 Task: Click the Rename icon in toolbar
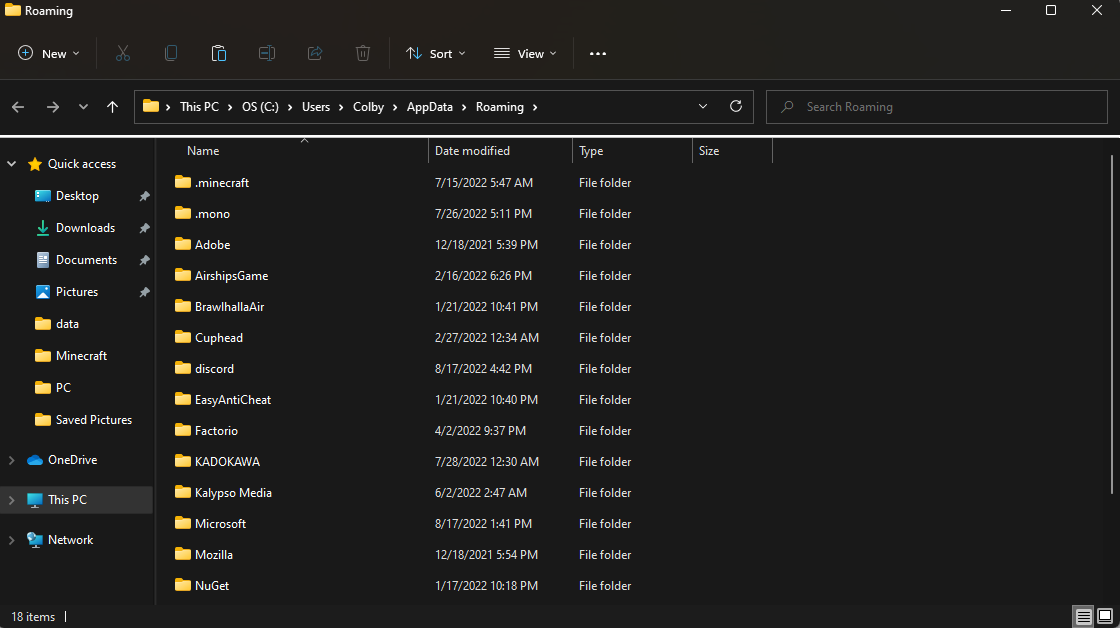point(267,54)
